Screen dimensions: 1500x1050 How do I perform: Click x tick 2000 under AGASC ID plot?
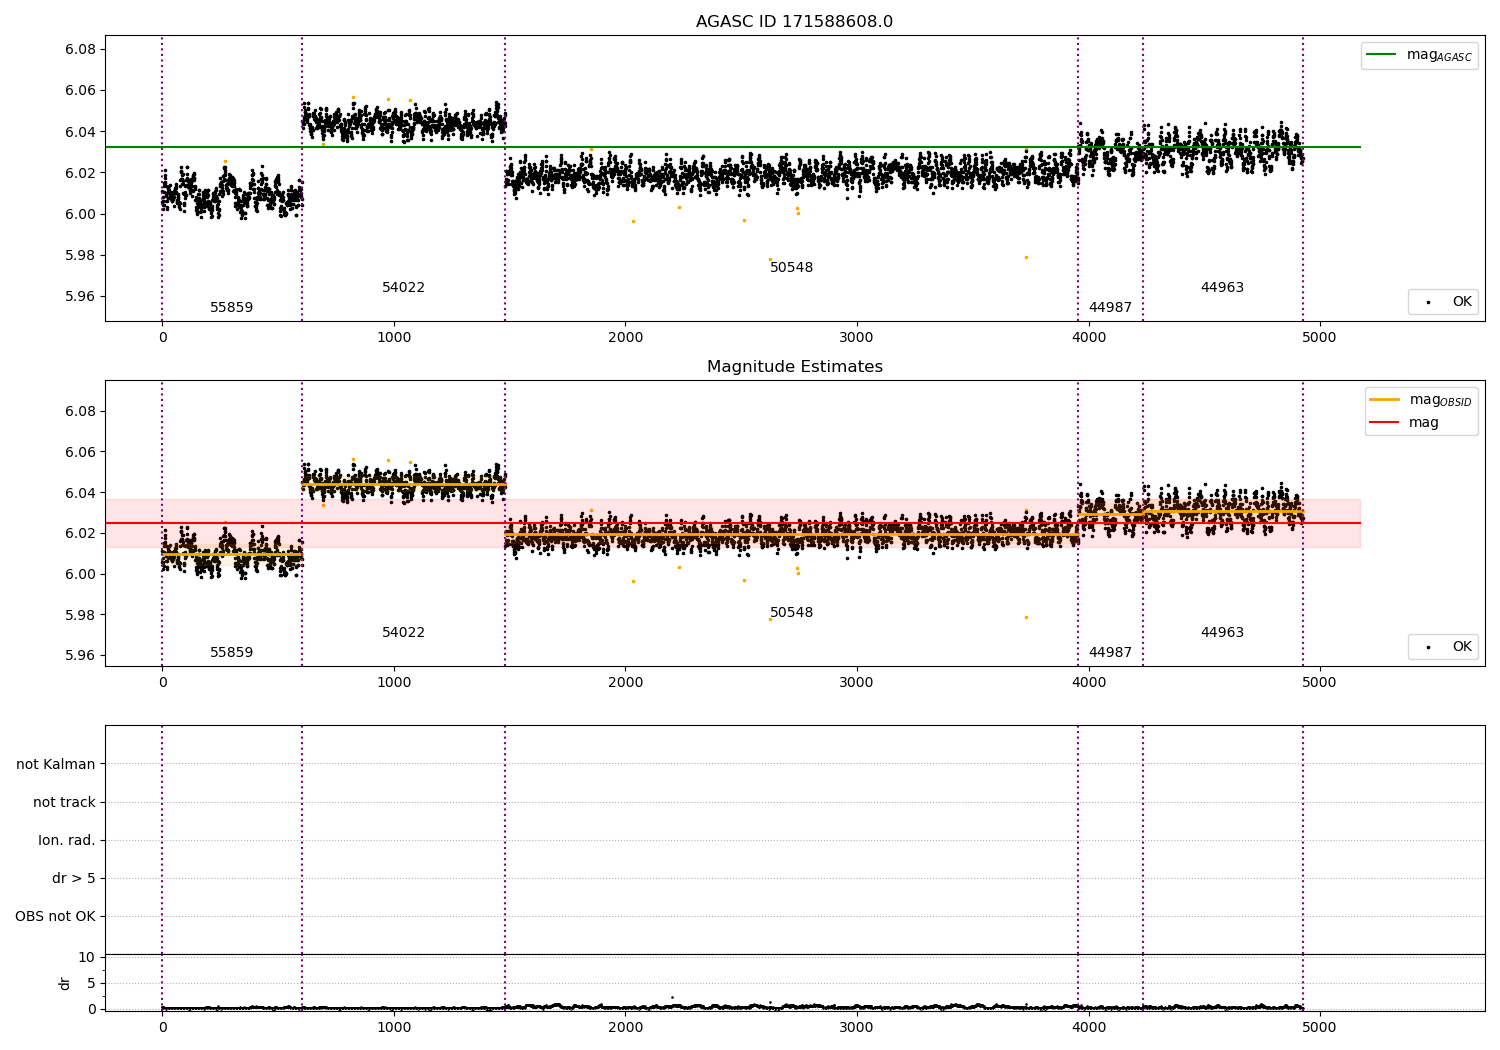tap(625, 338)
